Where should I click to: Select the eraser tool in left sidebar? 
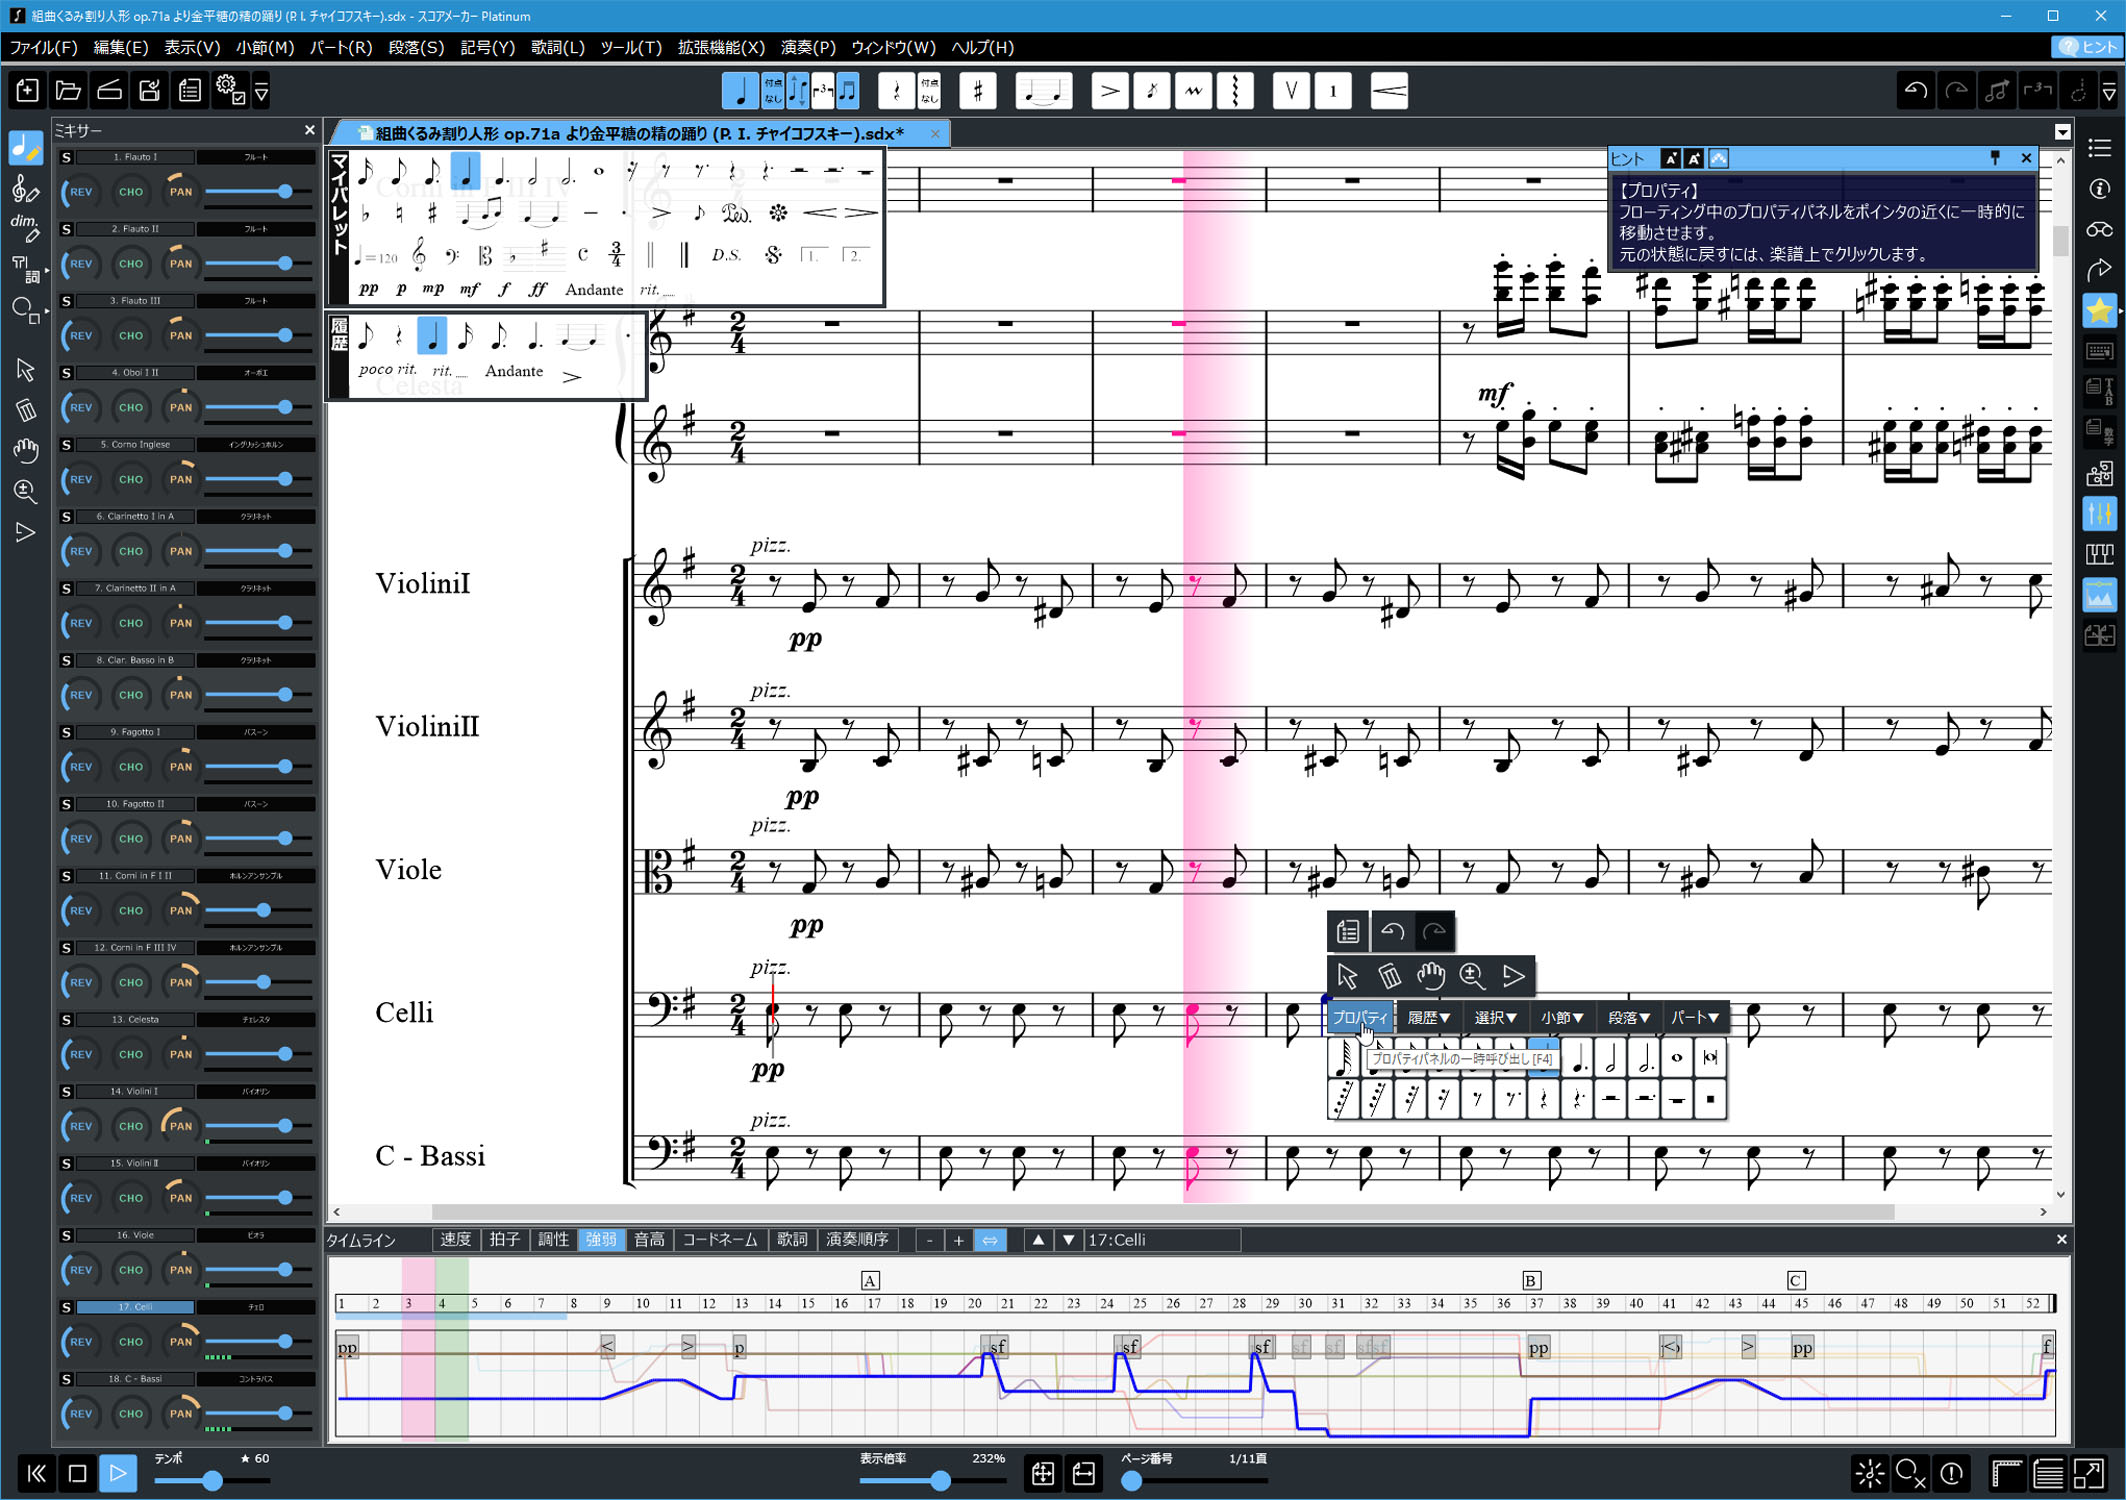click(25, 410)
